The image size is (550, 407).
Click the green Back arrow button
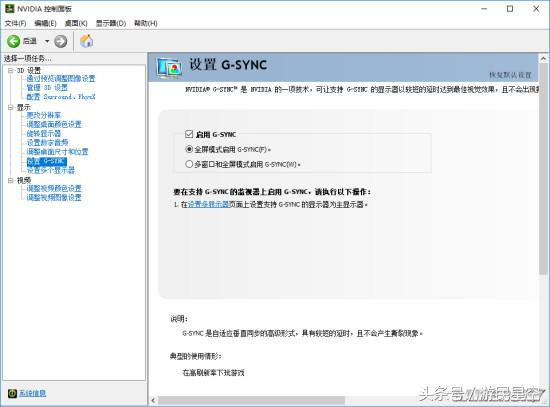tap(13, 41)
